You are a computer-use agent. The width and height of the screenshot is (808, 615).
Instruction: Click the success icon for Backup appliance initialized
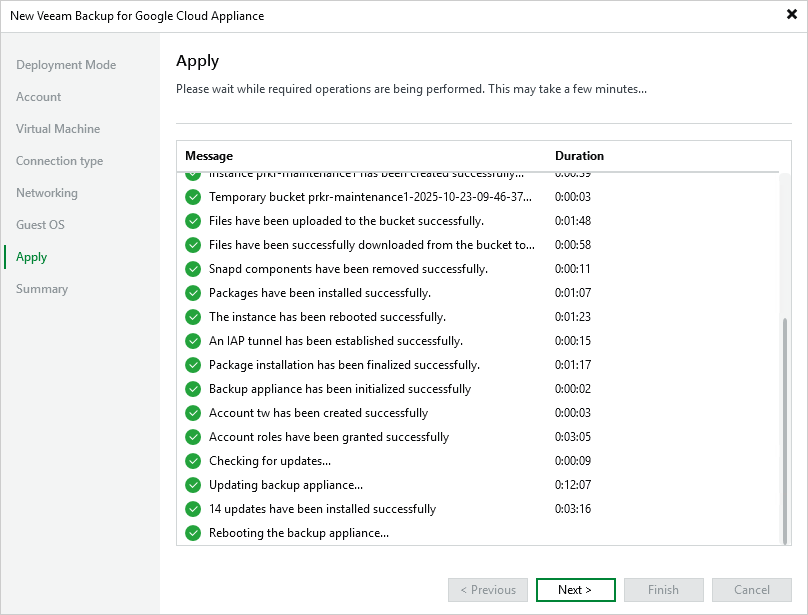tap(193, 389)
